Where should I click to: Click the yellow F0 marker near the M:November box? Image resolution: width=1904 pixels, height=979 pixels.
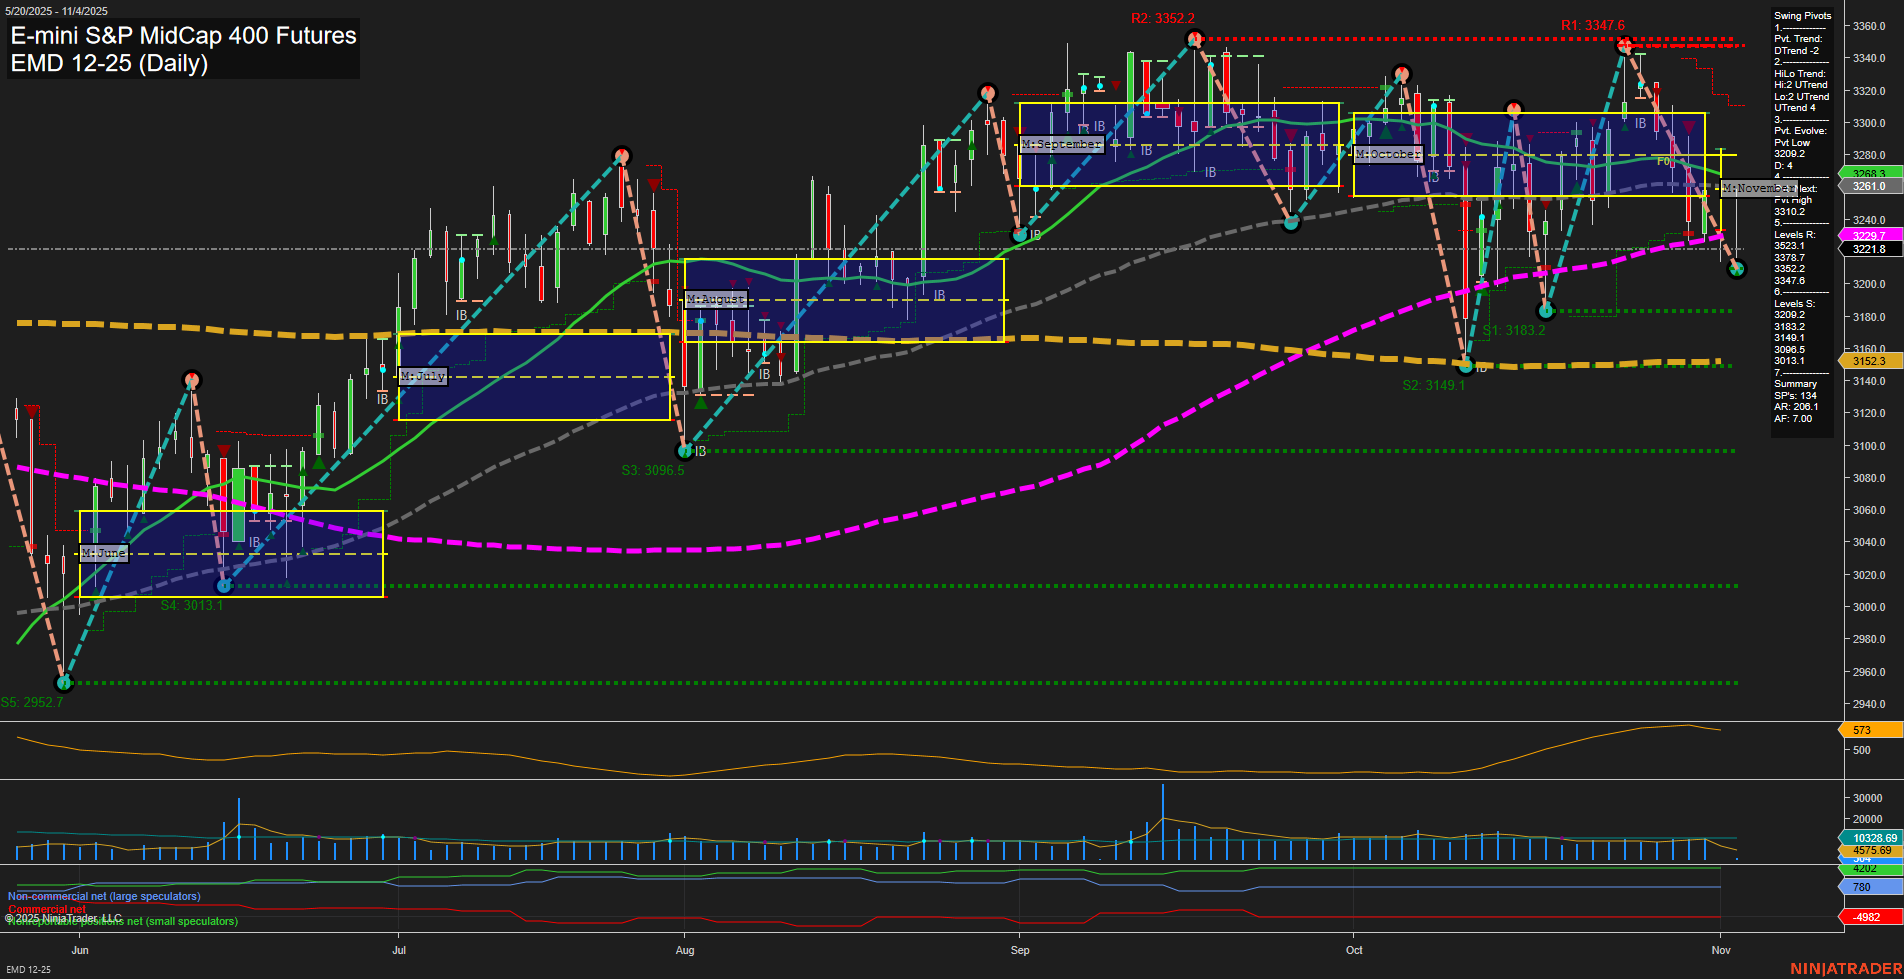click(1663, 160)
